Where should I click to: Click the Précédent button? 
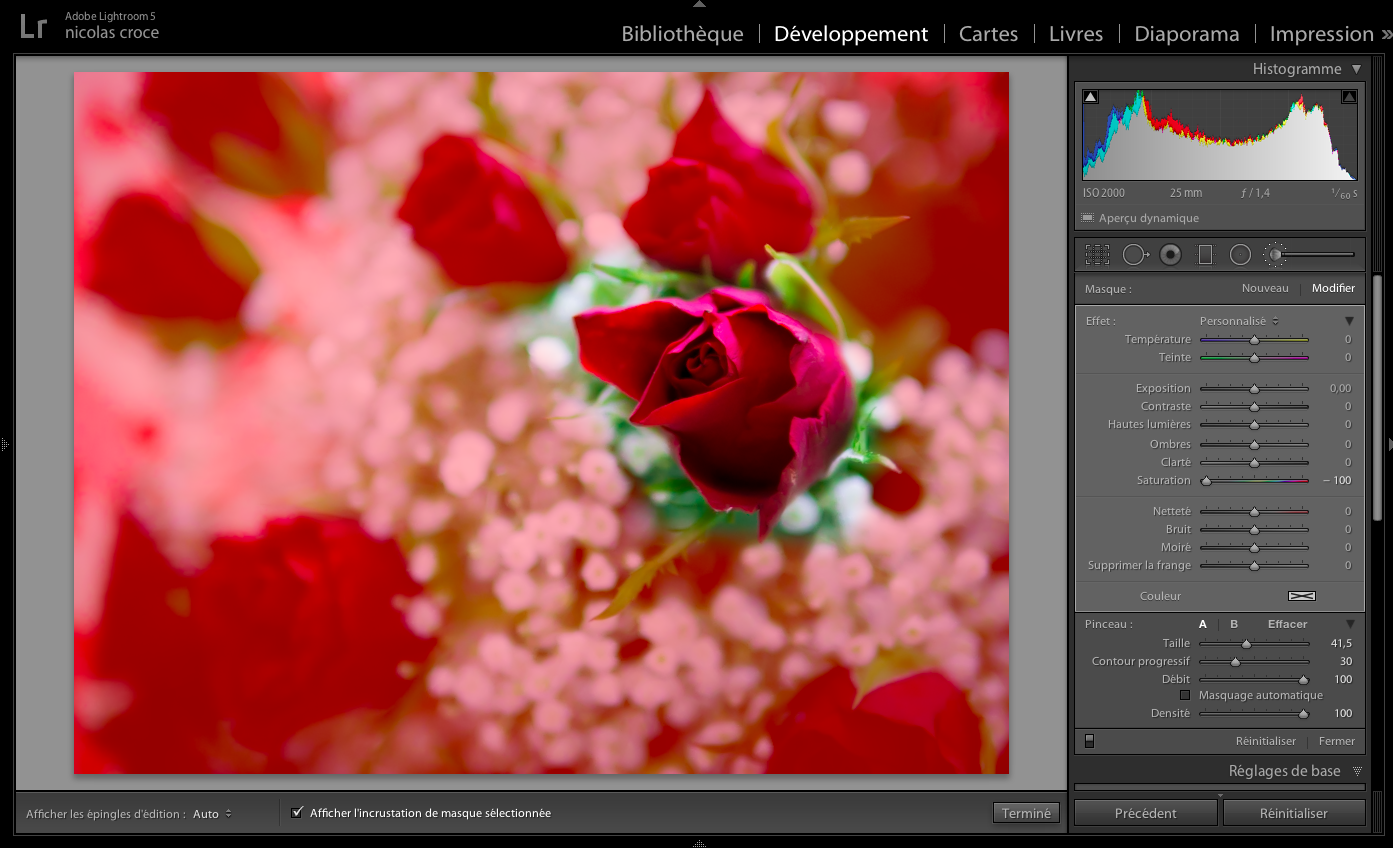point(1145,813)
